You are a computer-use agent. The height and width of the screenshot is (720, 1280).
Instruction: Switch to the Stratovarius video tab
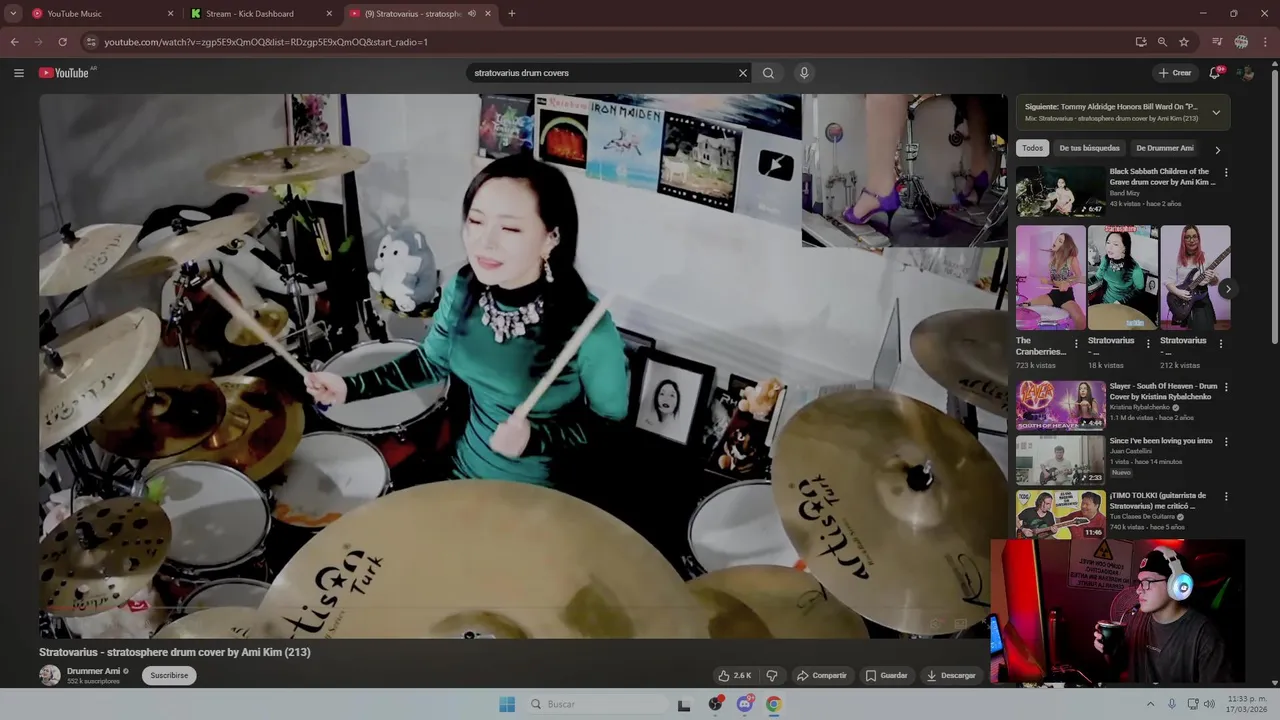[x=420, y=14]
